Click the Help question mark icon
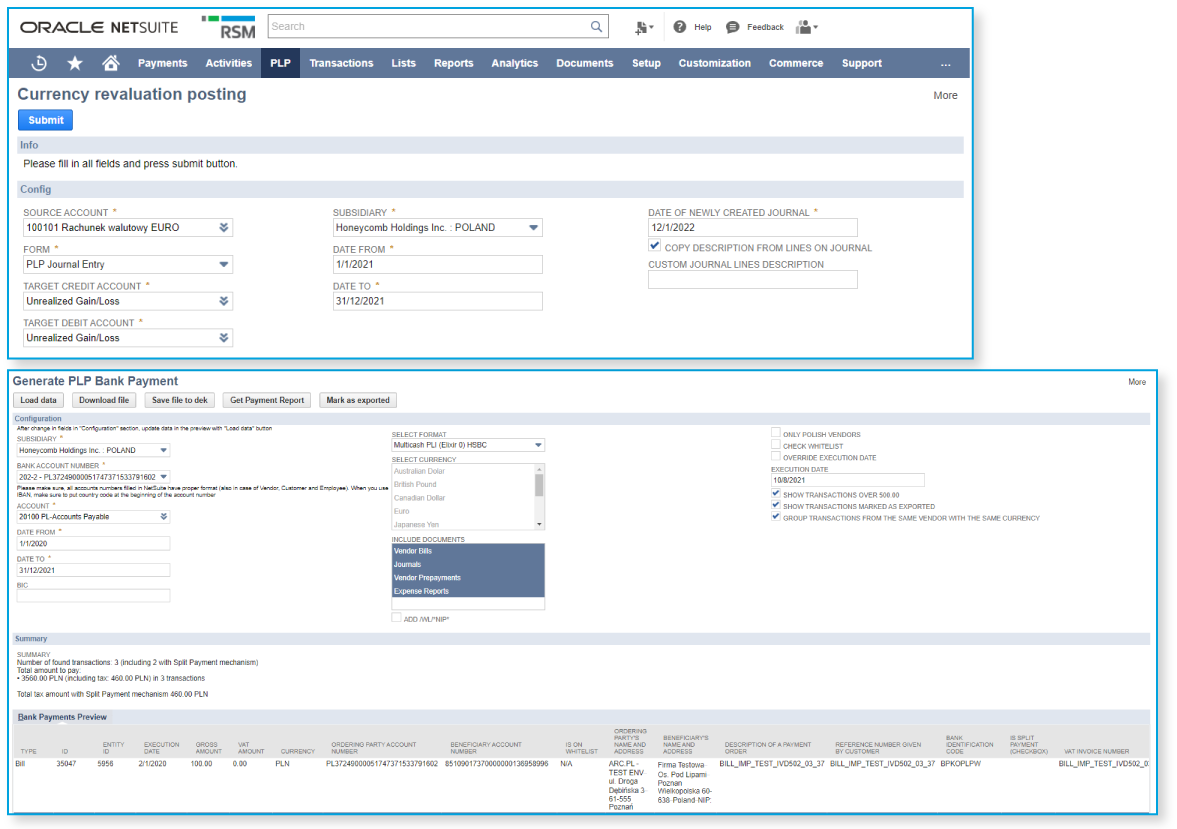 (x=680, y=27)
